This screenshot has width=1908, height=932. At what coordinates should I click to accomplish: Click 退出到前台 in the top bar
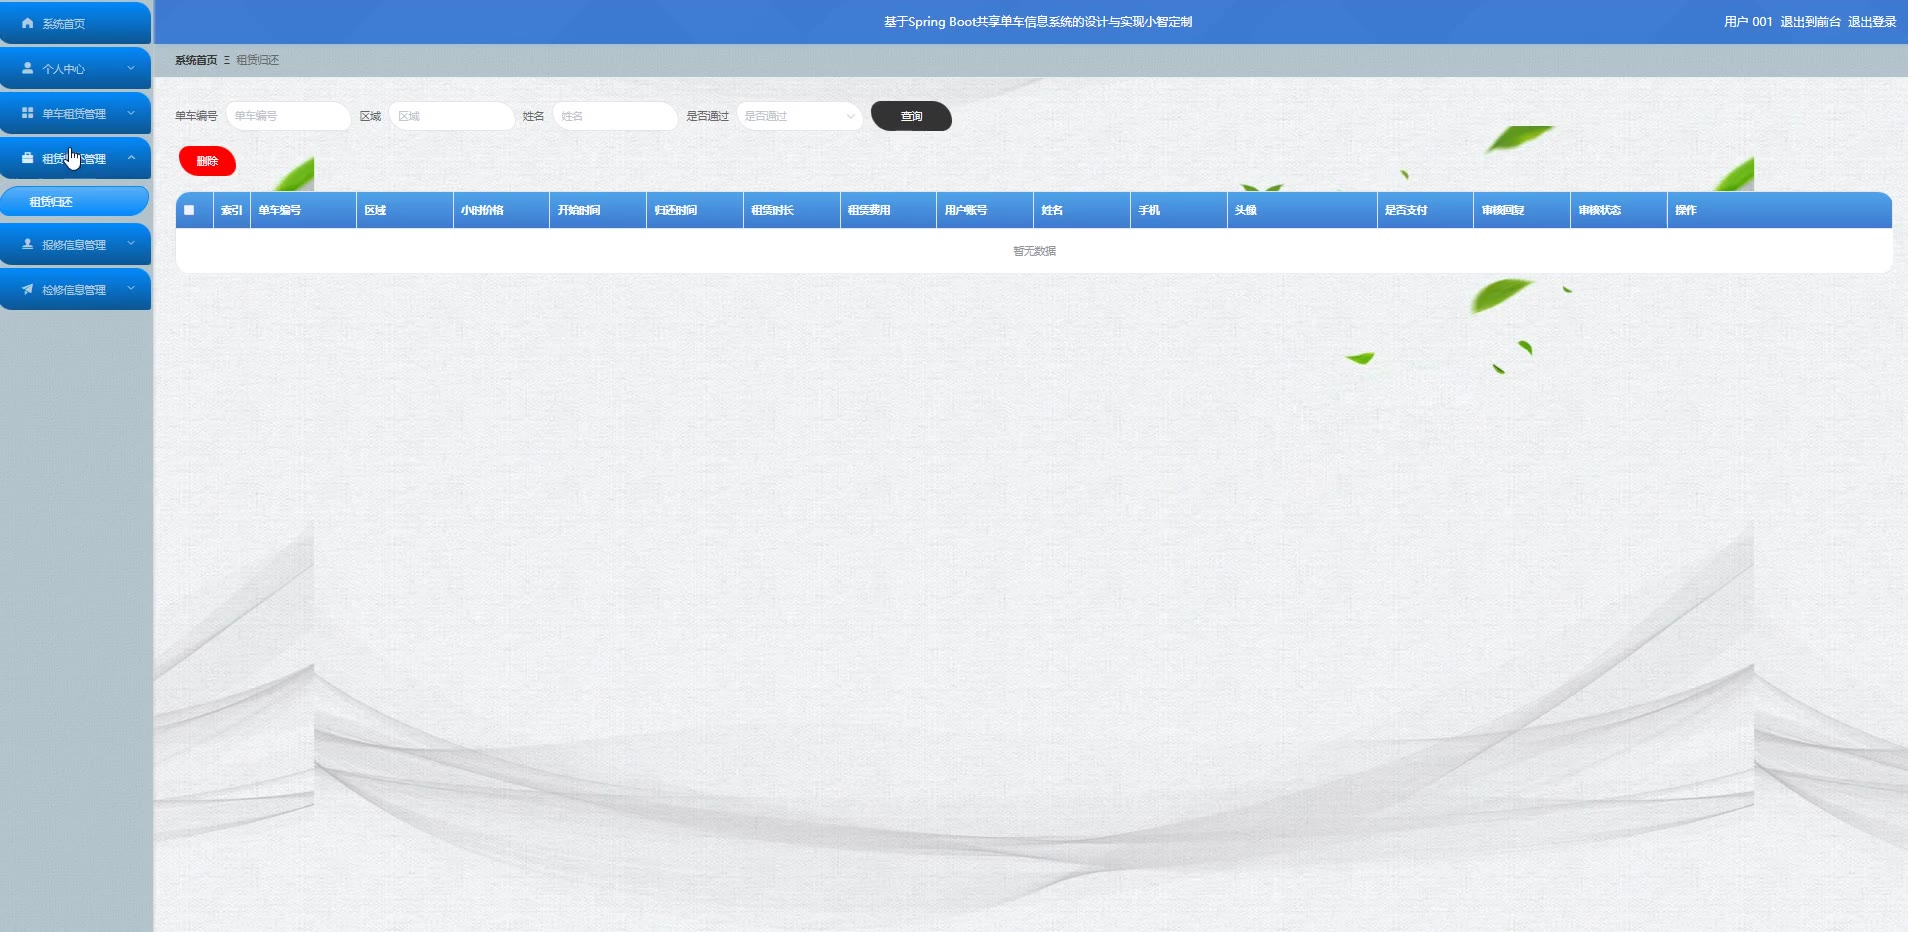pyautogui.click(x=1810, y=21)
